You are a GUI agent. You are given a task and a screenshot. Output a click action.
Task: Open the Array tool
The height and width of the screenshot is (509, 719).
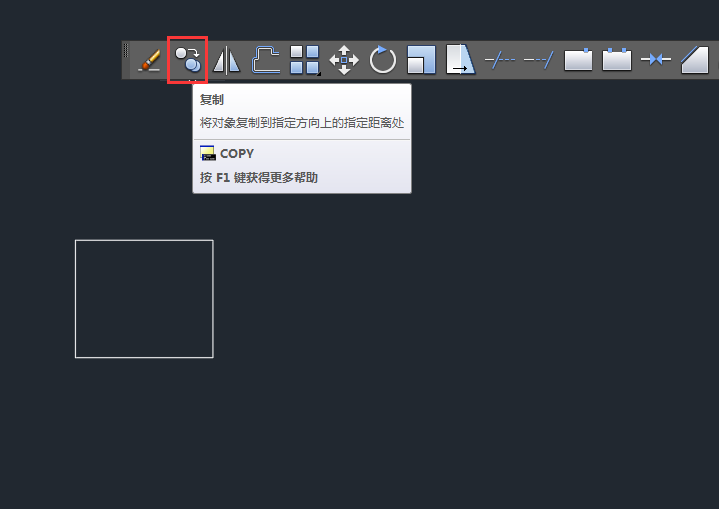coord(304,60)
